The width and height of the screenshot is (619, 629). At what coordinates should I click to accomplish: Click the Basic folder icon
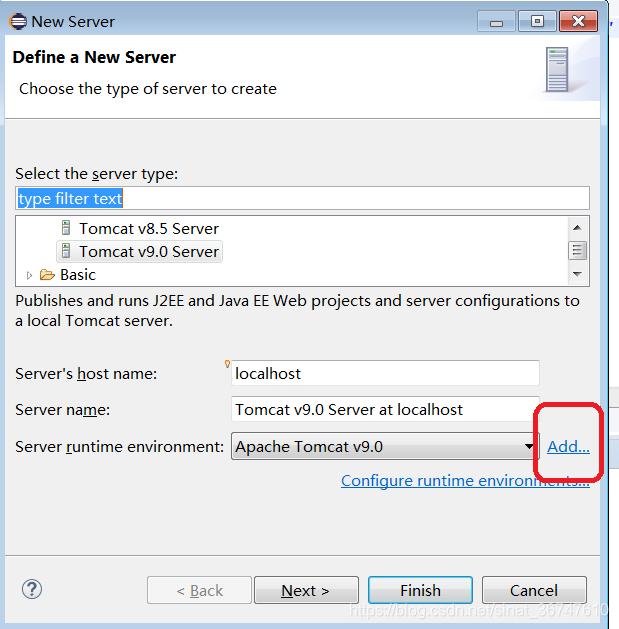click(x=47, y=275)
